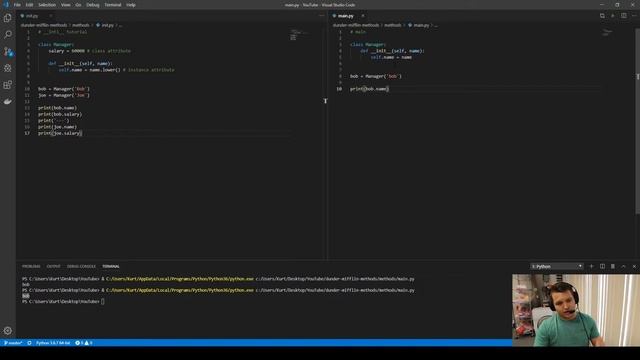Open the terminal selector dropdown '1: Python'
The width and height of the screenshot is (640, 360).
[556, 266]
